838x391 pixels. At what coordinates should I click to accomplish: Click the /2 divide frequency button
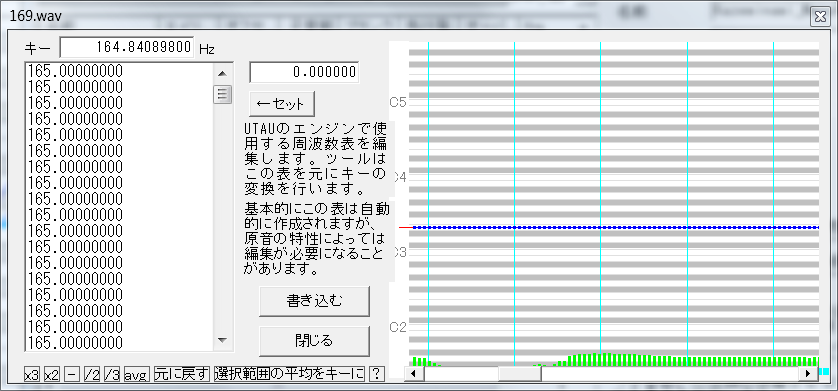click(92, 374)
